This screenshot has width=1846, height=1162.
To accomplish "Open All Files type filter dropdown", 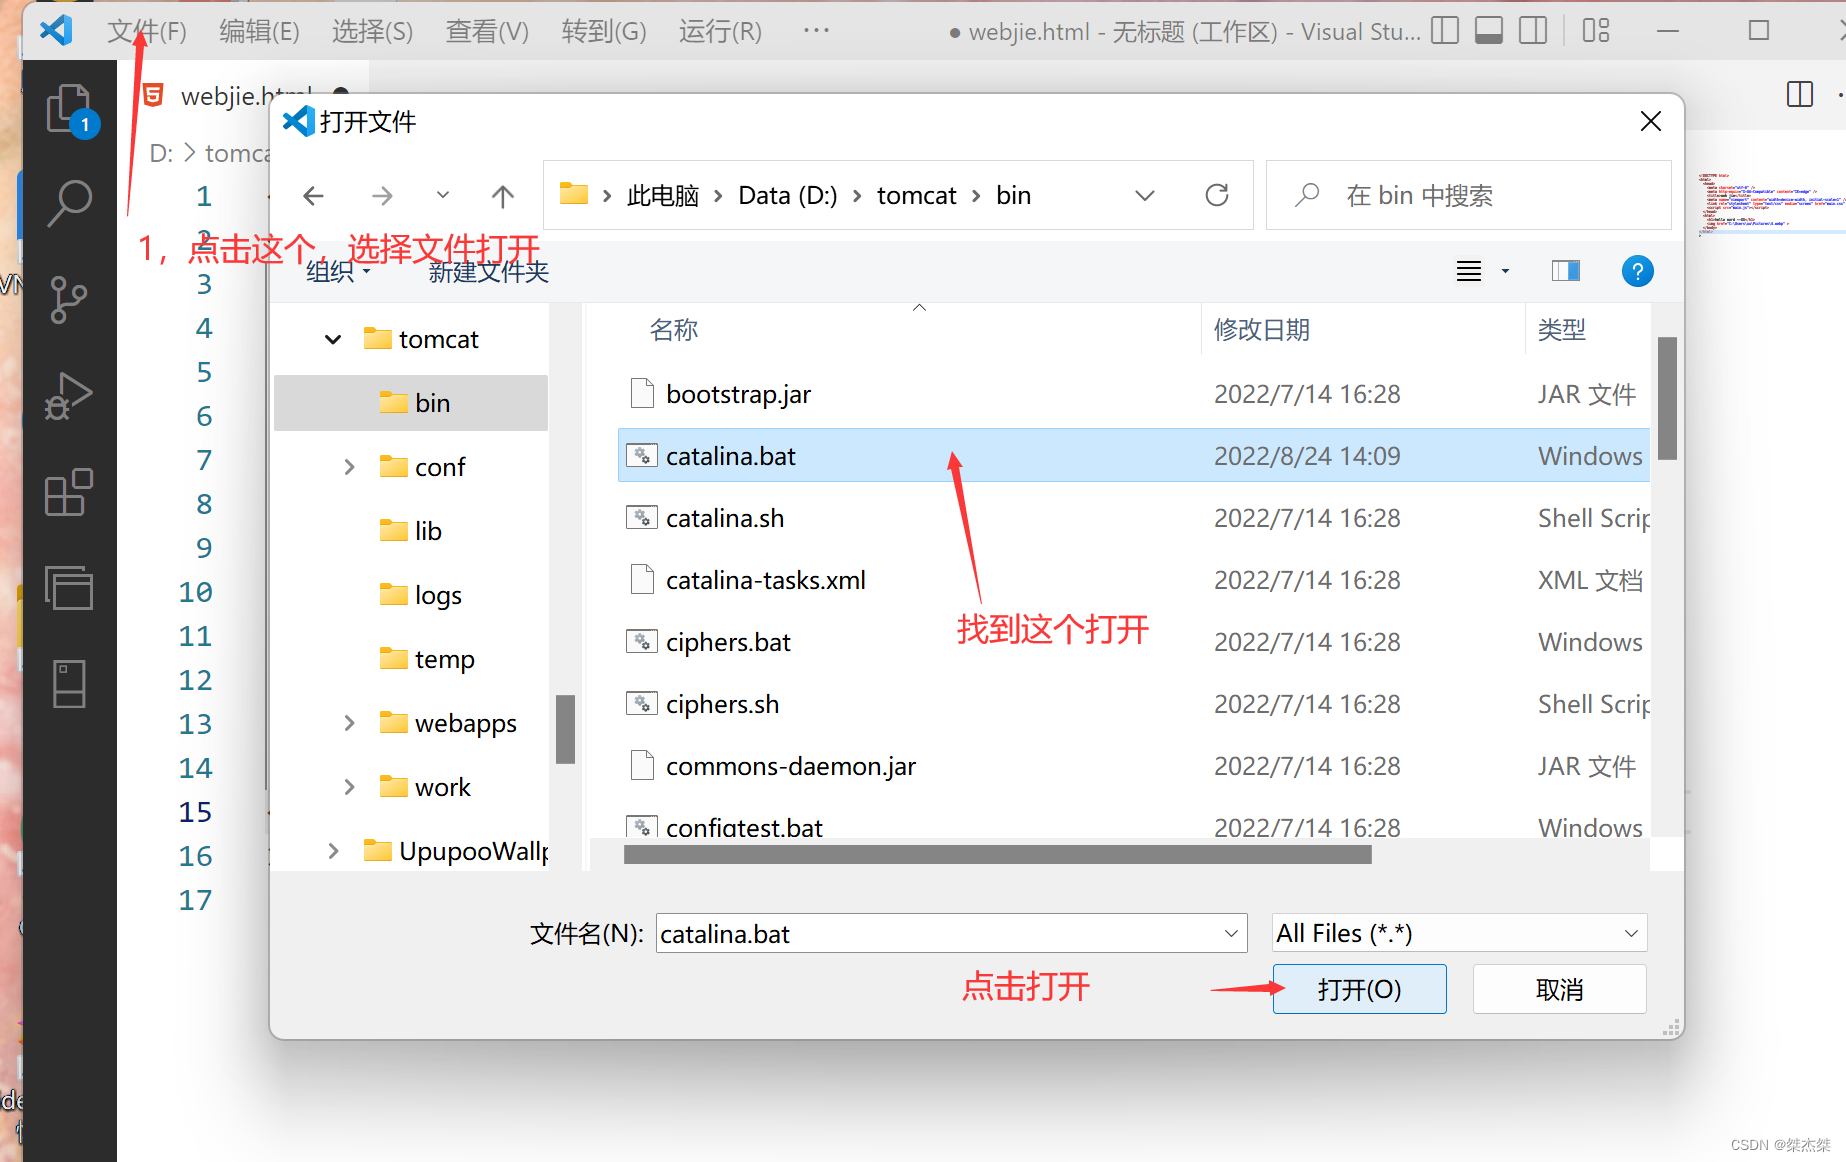I will tap(1459, 933).
